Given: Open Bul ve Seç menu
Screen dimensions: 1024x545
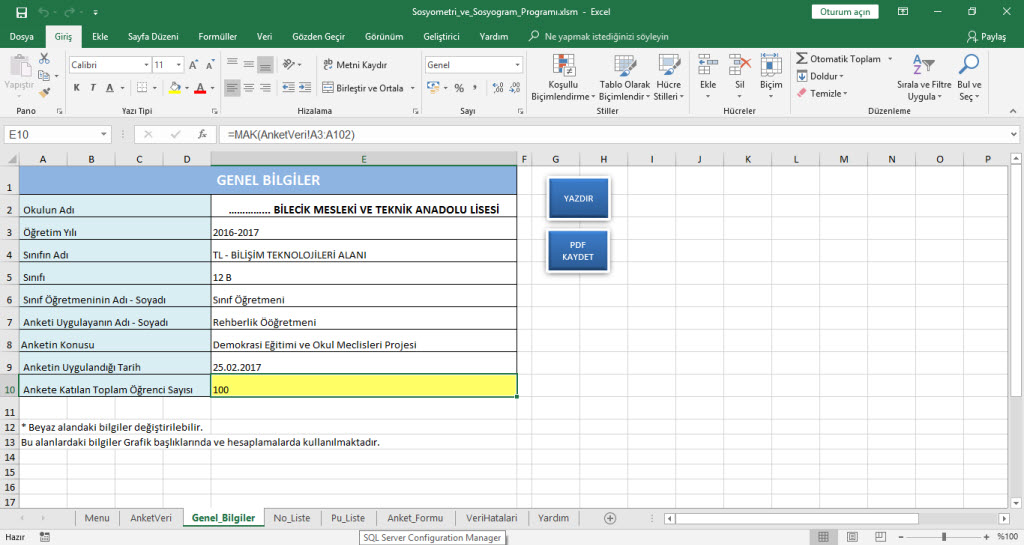Looking at the screenshot, I should pyautogui.click(x=969, y=78).
